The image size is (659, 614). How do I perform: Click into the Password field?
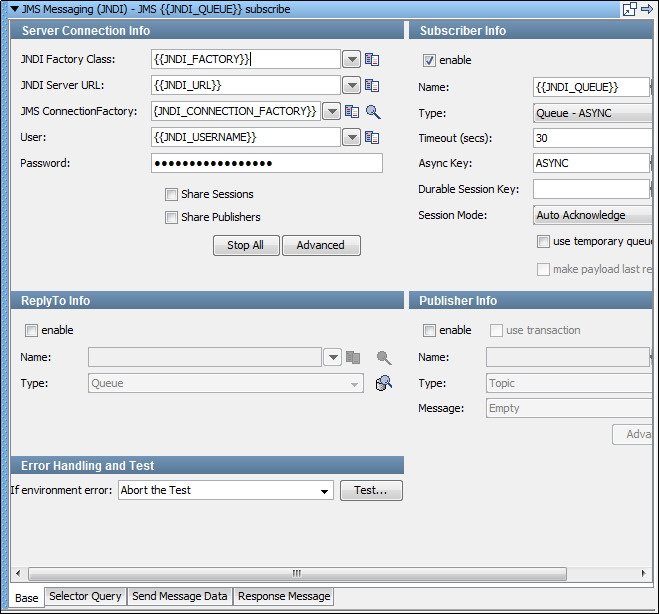pyautogui.click(x=266, y=163)
